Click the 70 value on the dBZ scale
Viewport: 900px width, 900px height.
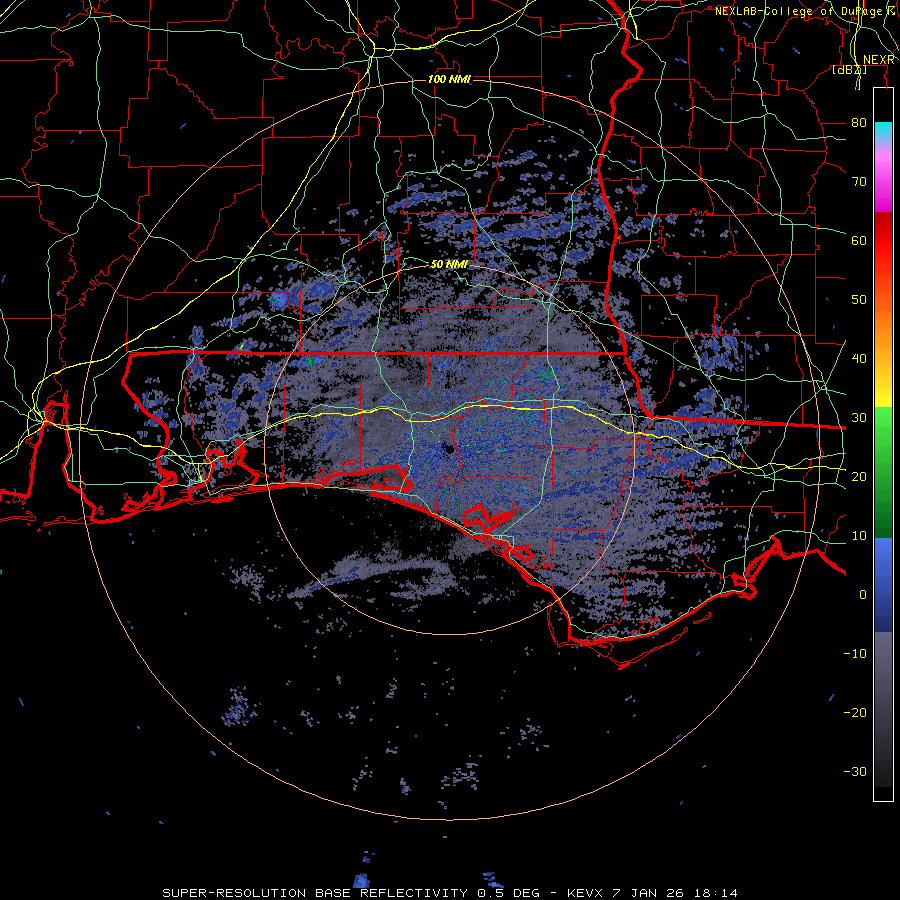pyautogui.click(x=859, y=182)
